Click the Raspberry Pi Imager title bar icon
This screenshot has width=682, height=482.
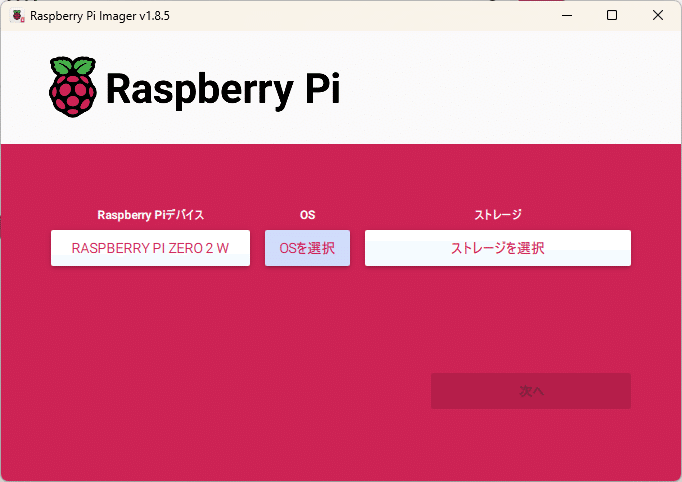pos(17,16)
